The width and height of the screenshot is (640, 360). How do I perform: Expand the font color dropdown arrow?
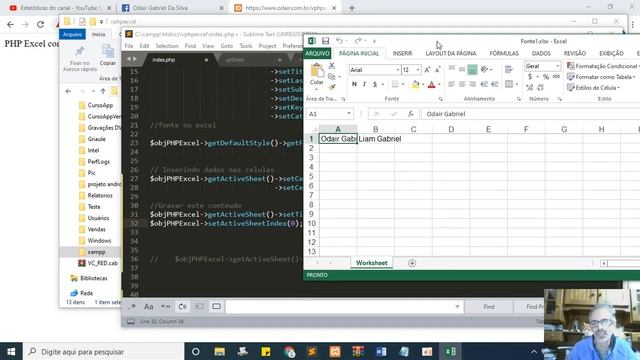pos(439,84)
